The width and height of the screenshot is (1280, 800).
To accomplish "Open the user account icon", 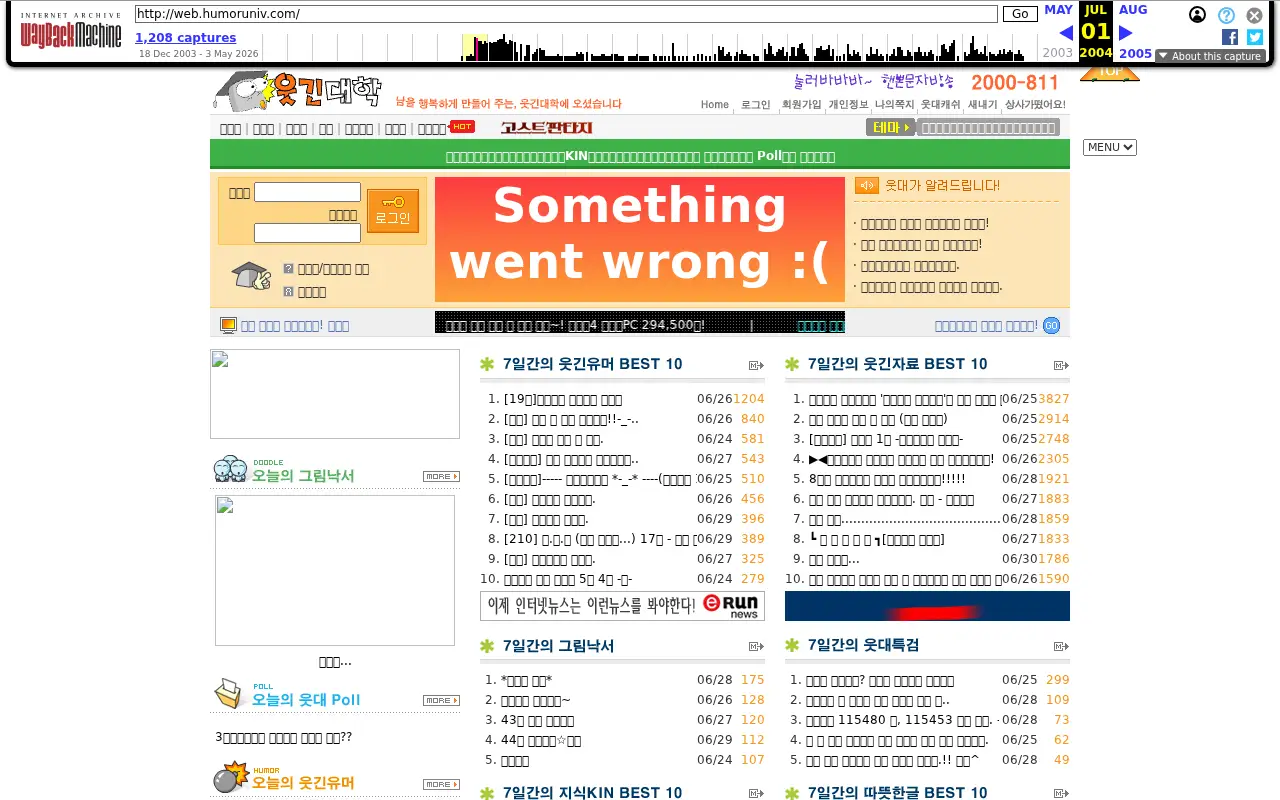I will 1197,15.
